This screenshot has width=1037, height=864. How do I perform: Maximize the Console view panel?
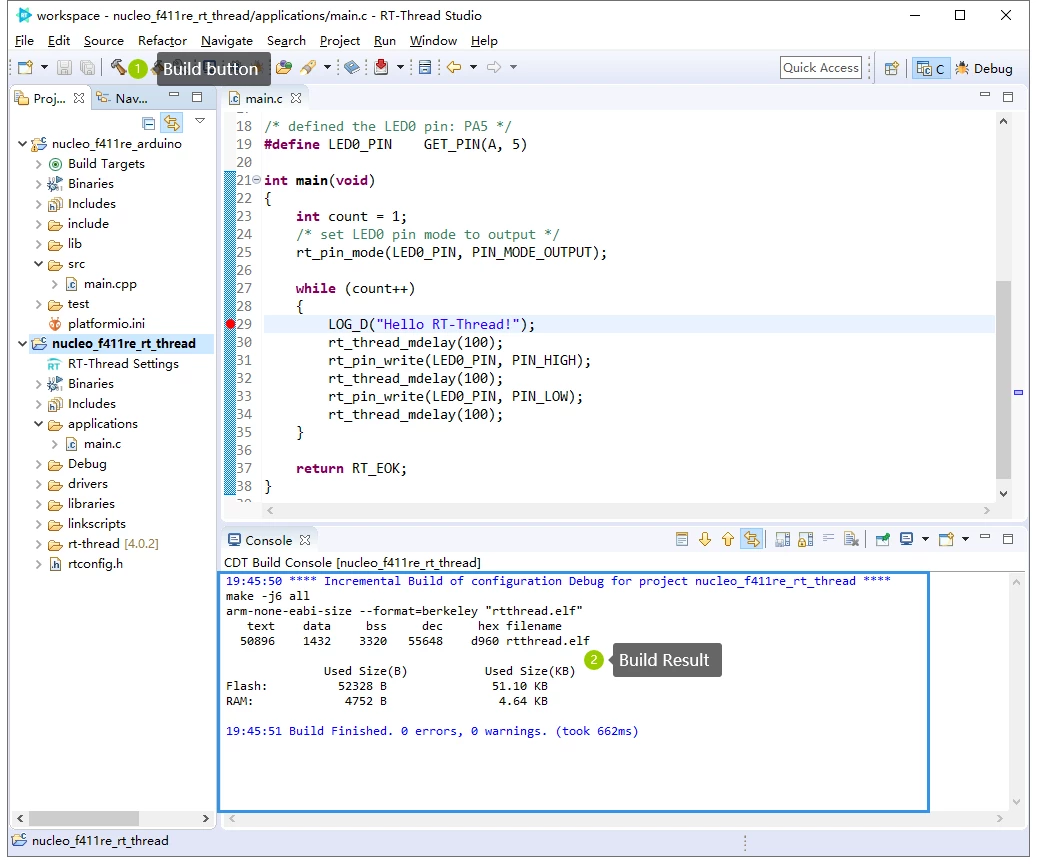1008,539
